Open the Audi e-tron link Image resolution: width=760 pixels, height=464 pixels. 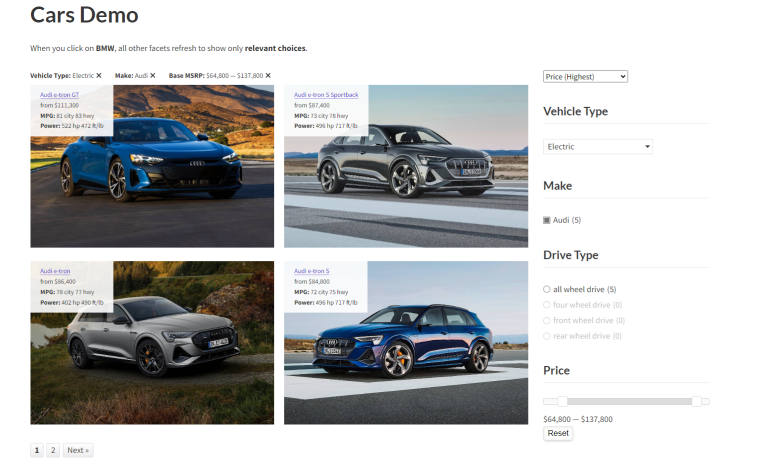pyautogui.click(x=55, y=271)
